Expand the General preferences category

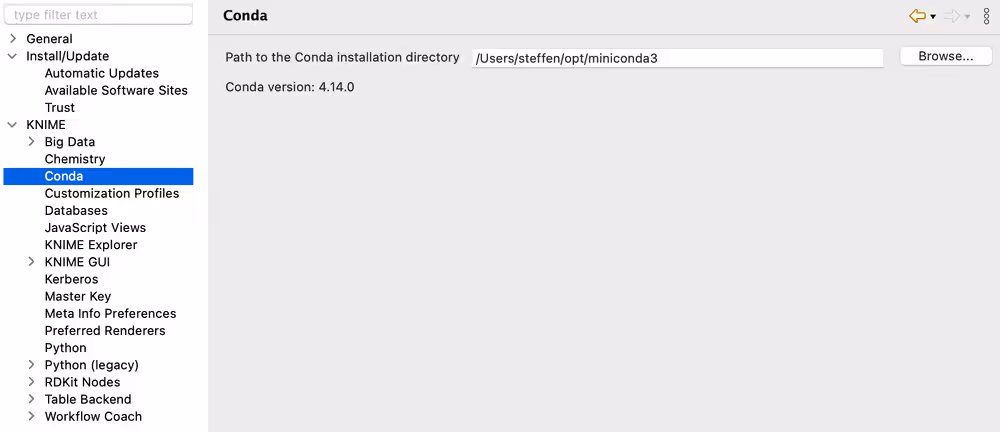[13, 39]
